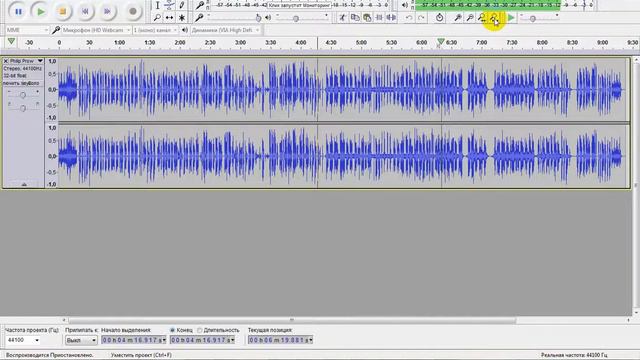Click the playhead marker near 6:30

(440, 42)
